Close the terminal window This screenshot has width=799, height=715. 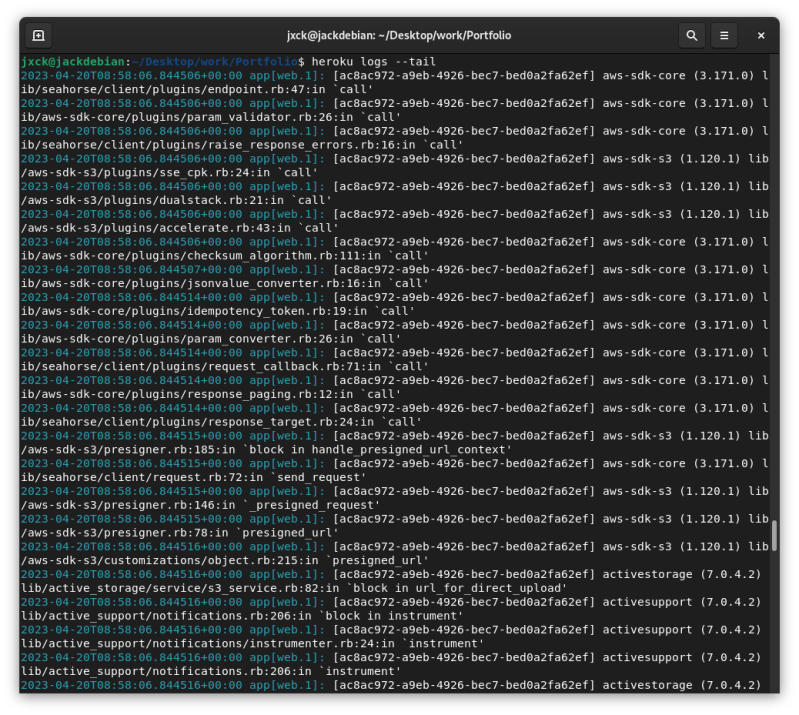tap(761, 35)
